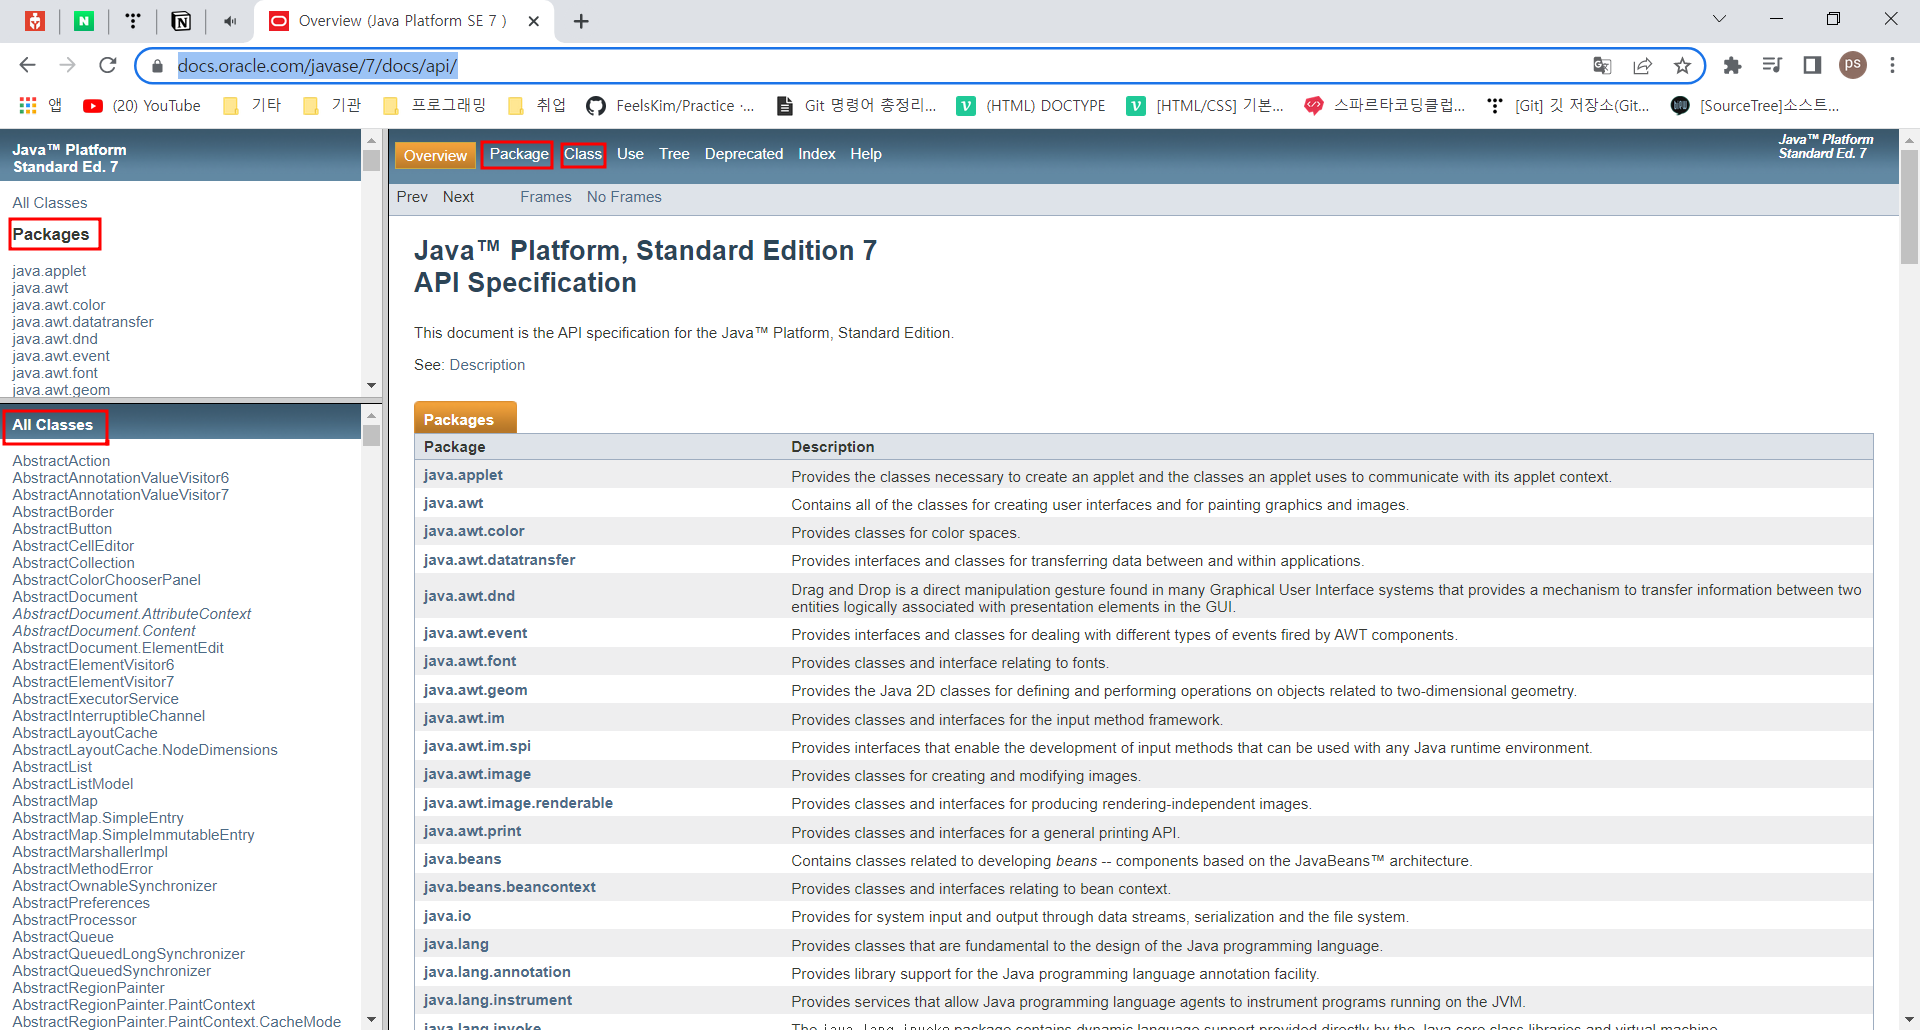Click packages frame scroll down arrow
Screen dimensions: 1920x1030
[371, 386]
